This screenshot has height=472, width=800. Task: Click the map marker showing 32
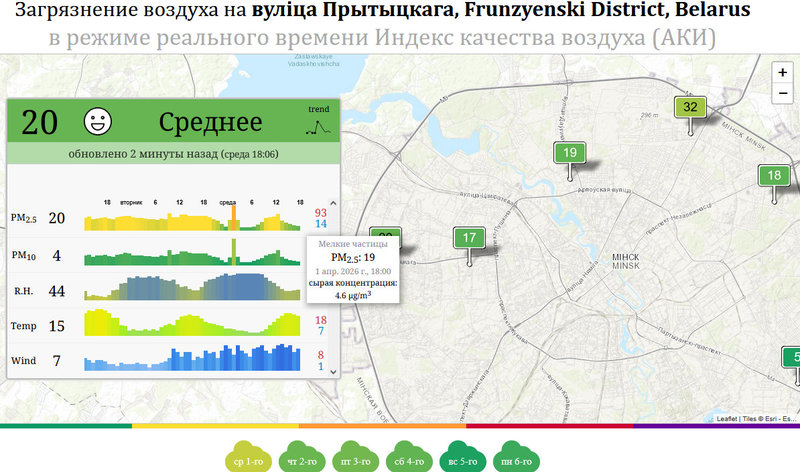[x=689, y=107]
